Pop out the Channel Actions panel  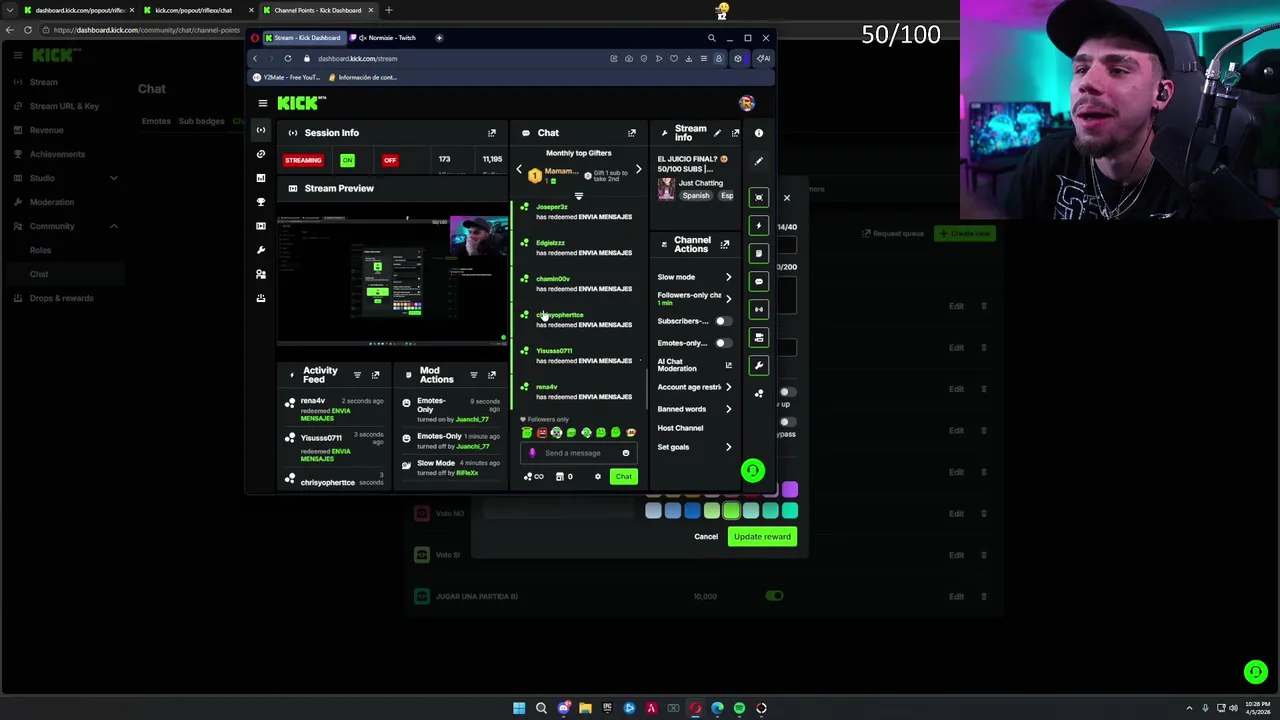(725, 244)
